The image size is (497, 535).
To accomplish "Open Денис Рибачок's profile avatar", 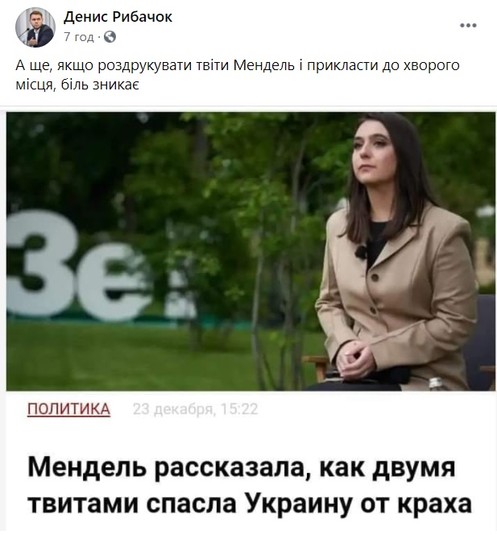I will coord(35,27).
